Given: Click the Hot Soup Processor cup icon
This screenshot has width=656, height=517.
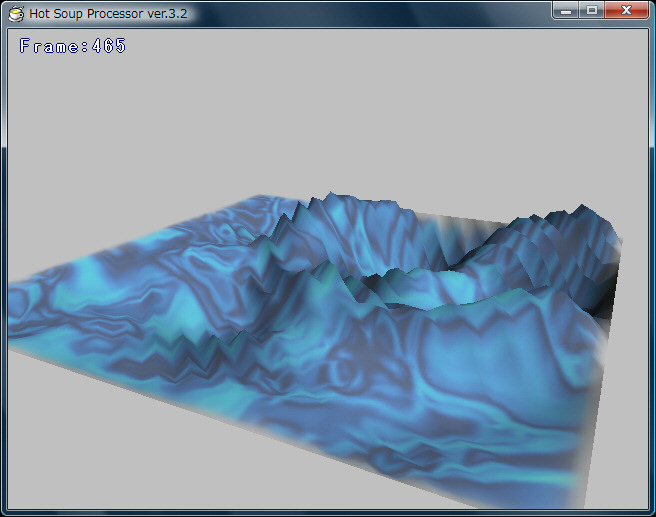Looking at the screenshot, I should (16, 14).
